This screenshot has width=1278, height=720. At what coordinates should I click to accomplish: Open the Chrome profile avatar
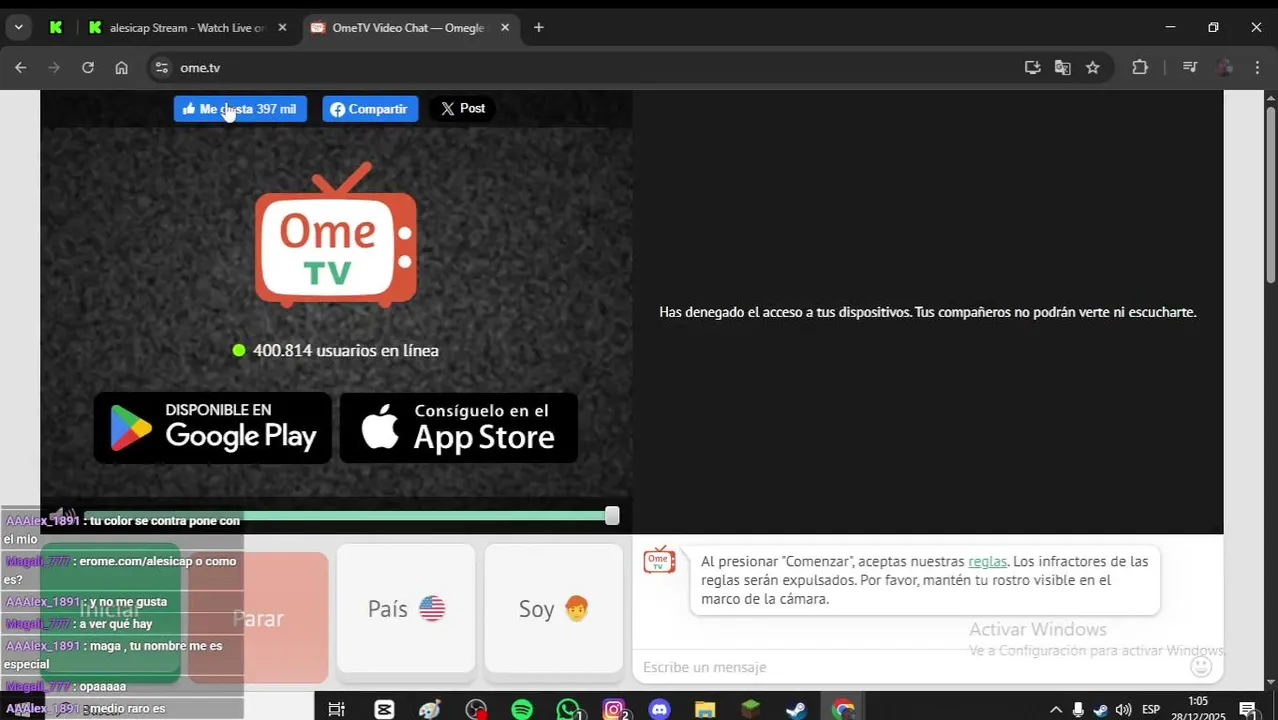tap(1225, 68)
